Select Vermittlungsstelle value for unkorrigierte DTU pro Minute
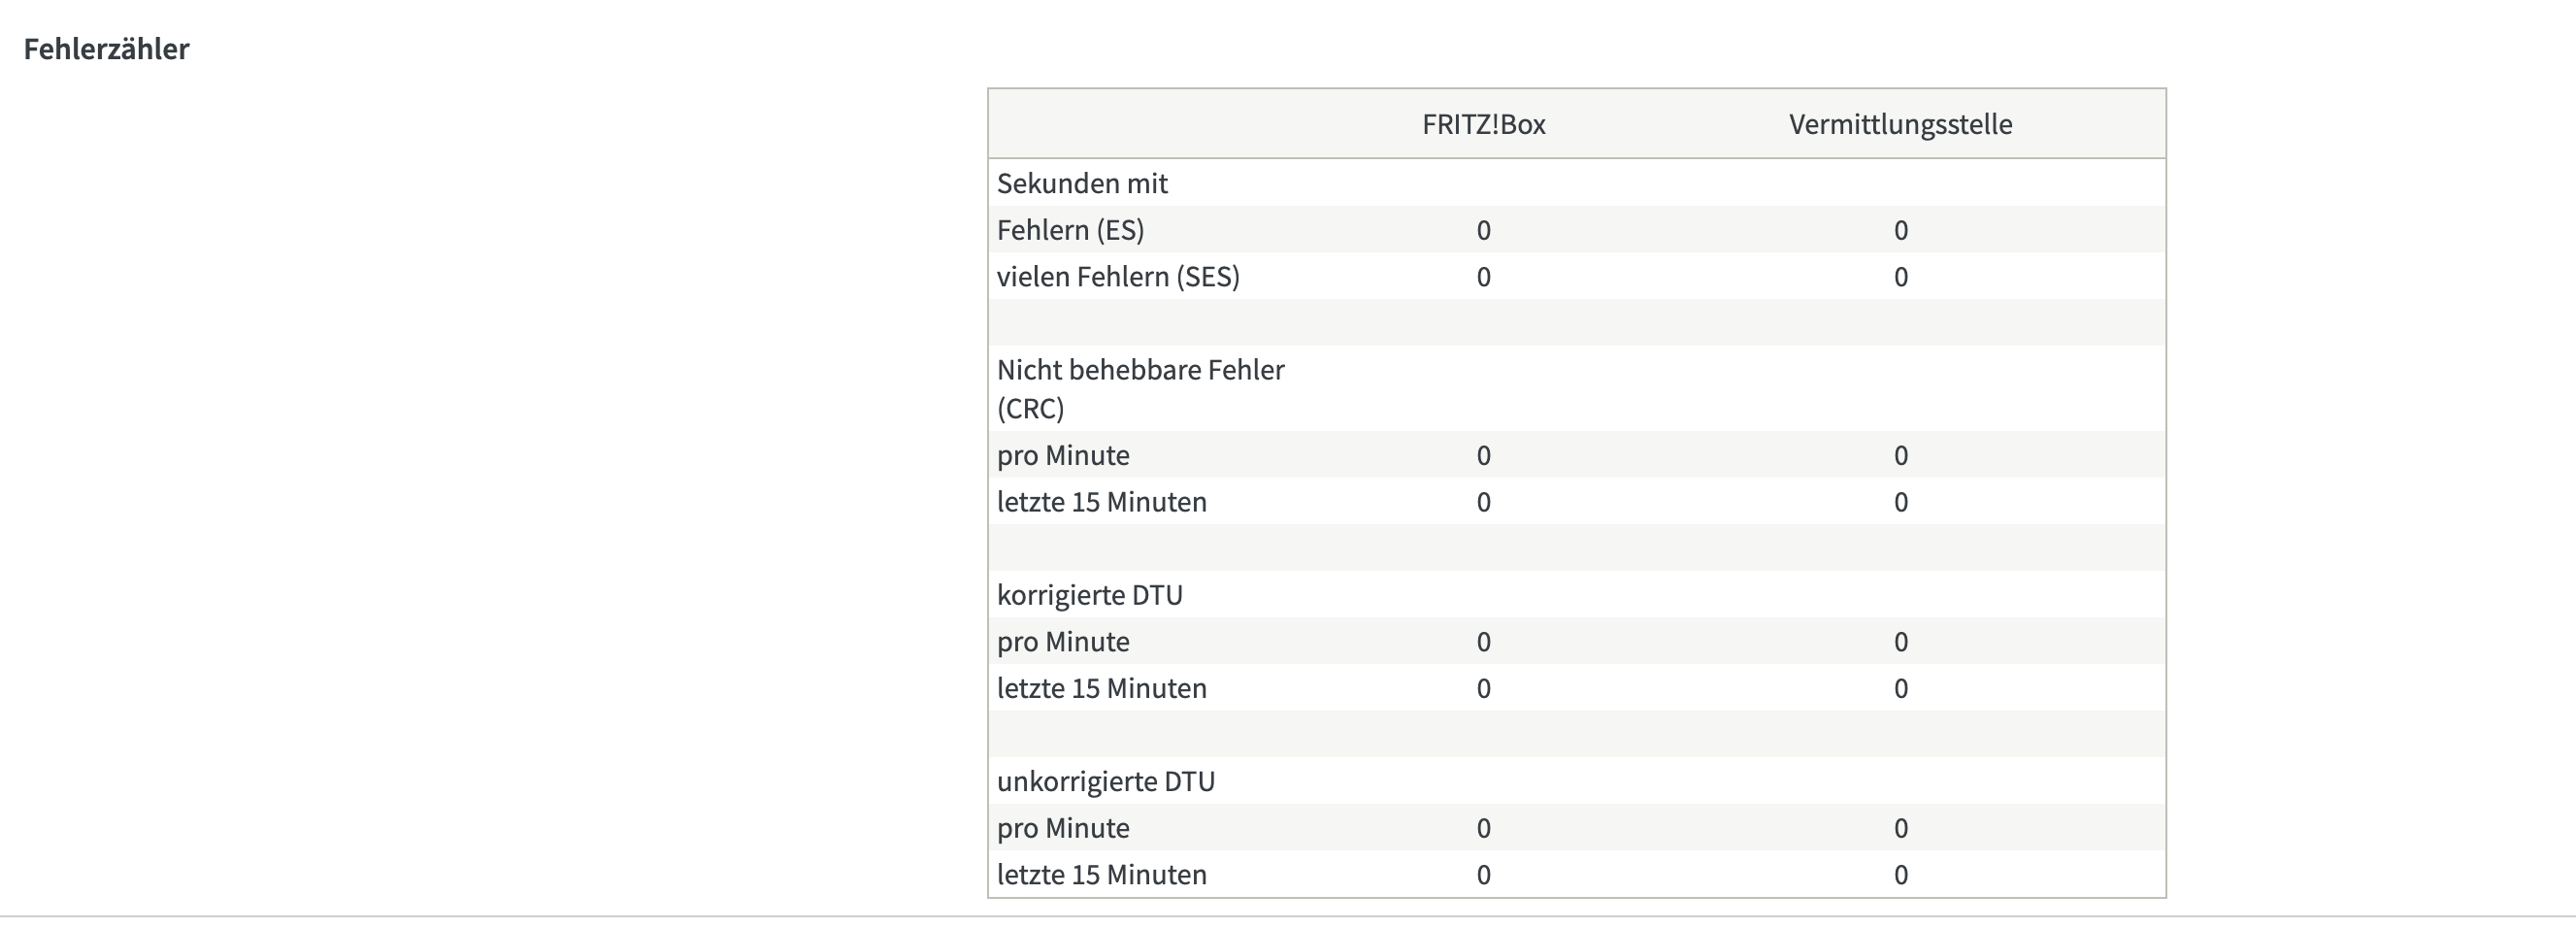This screenshot has height=928, width=2576. pos(1900,828)
